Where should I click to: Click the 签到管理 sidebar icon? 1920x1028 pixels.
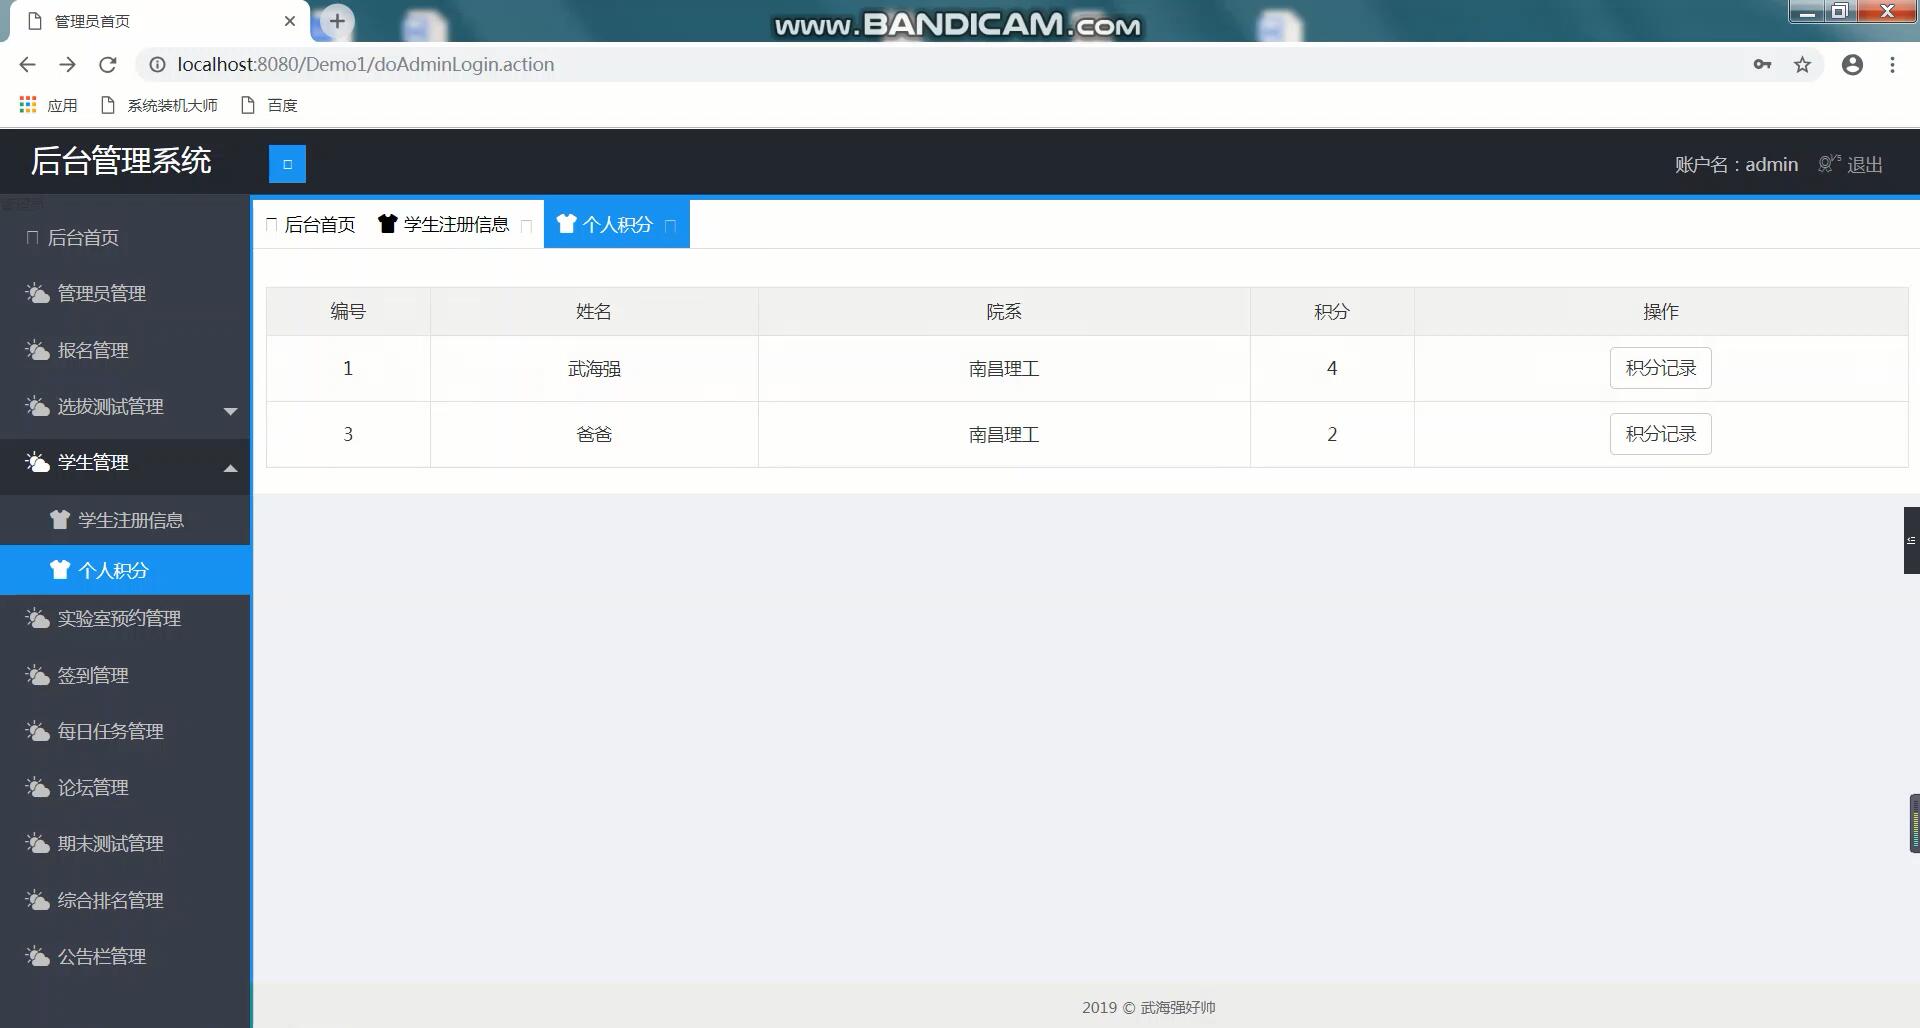(x=37, y=675)
